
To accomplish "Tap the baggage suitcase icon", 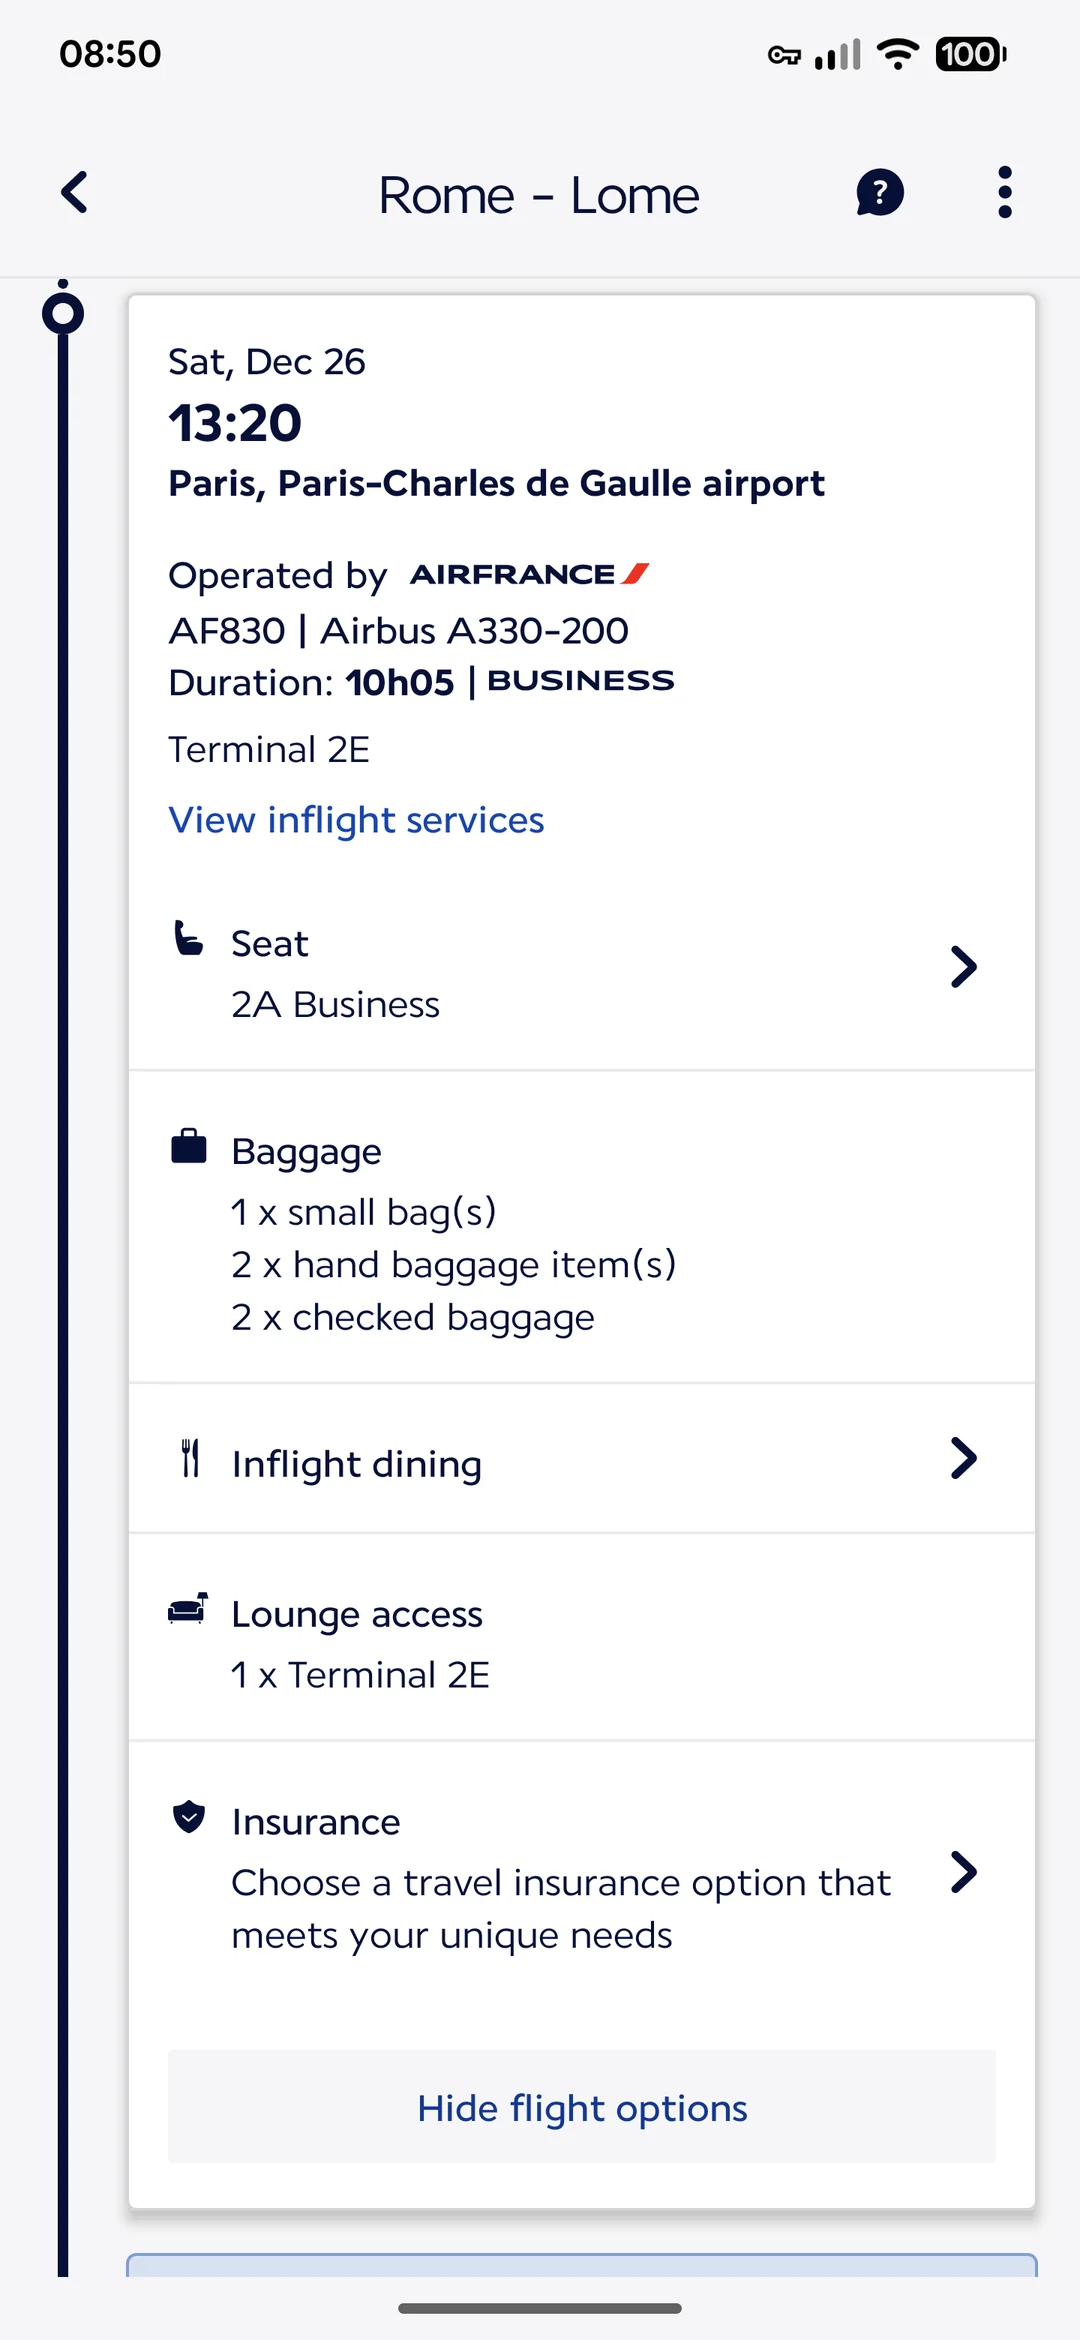I will point(188,1146).
